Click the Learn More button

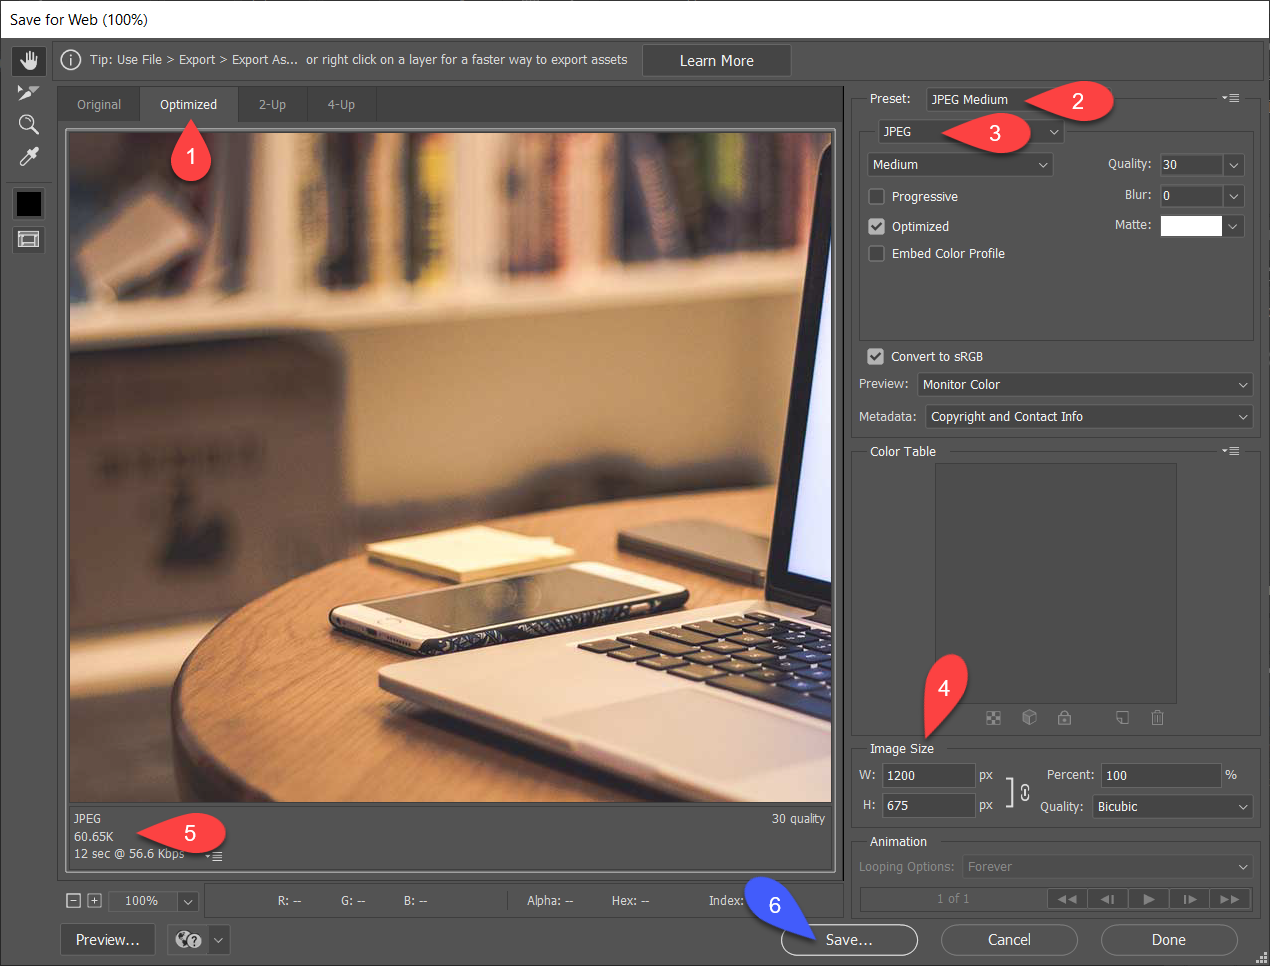(x=716, y=61)
